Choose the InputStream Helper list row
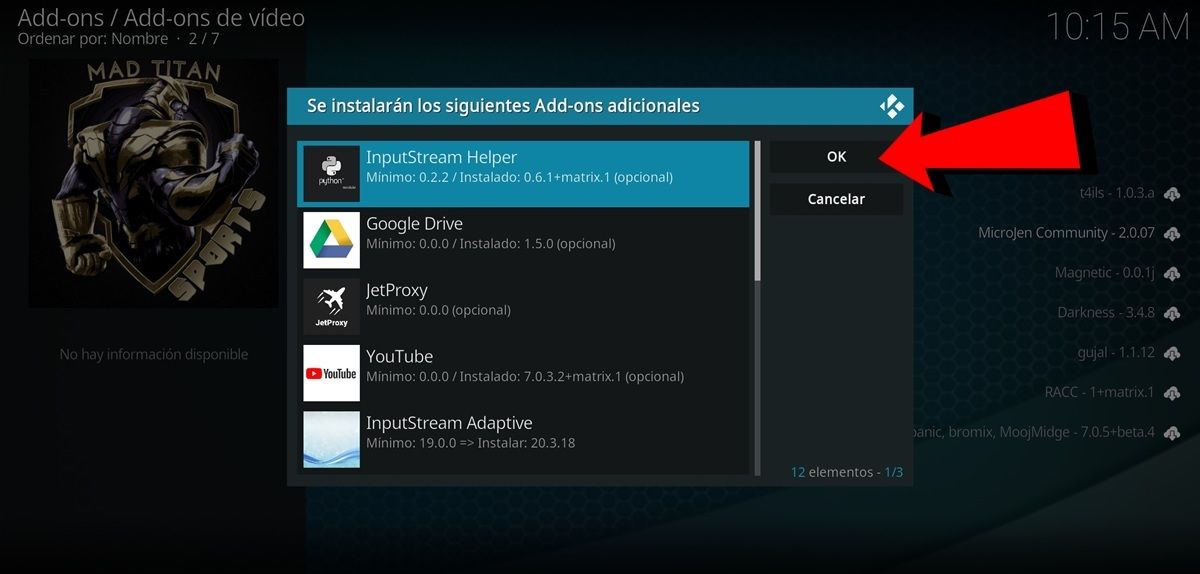 click(x=523, y=174)
